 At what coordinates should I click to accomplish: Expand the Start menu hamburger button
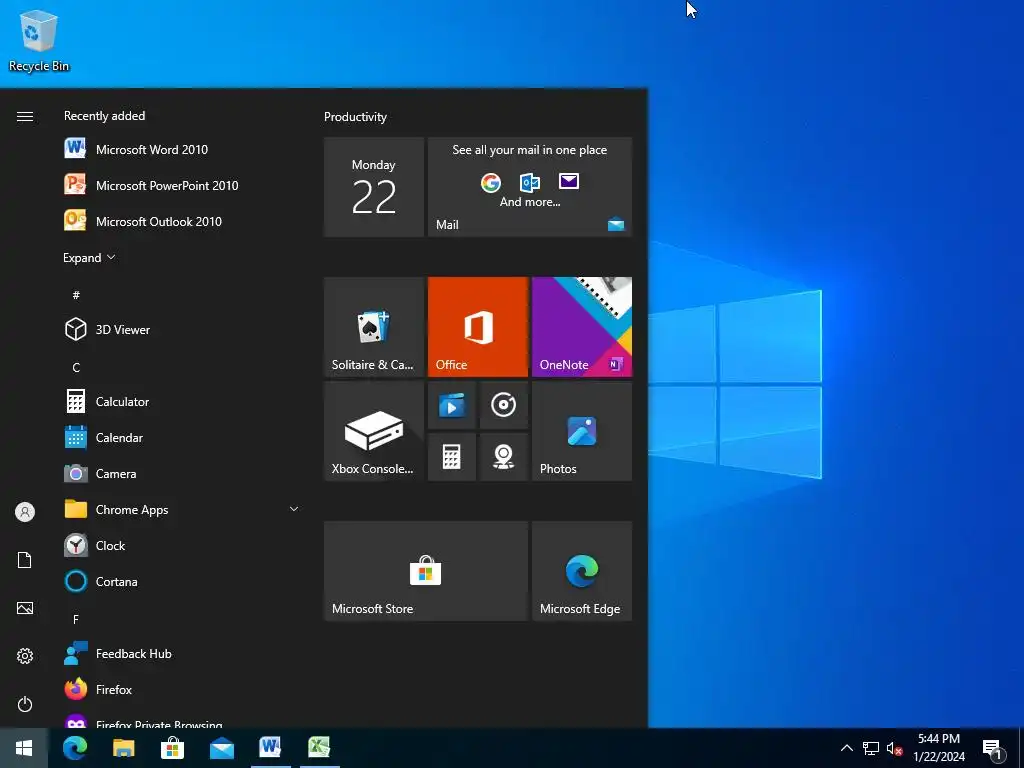tap(25, 116)
